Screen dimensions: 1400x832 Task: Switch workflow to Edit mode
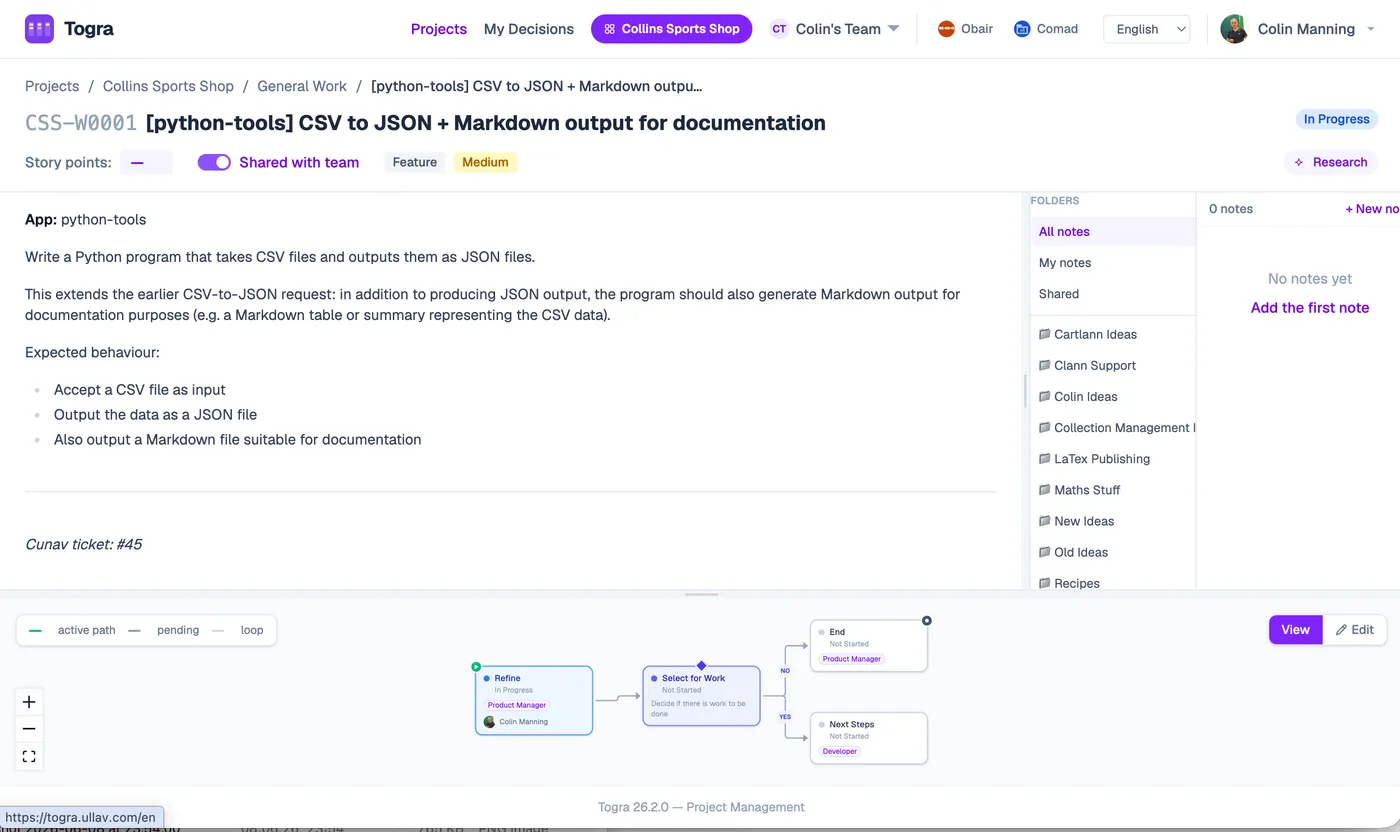pyautogui.click(x=1355, y=630)
